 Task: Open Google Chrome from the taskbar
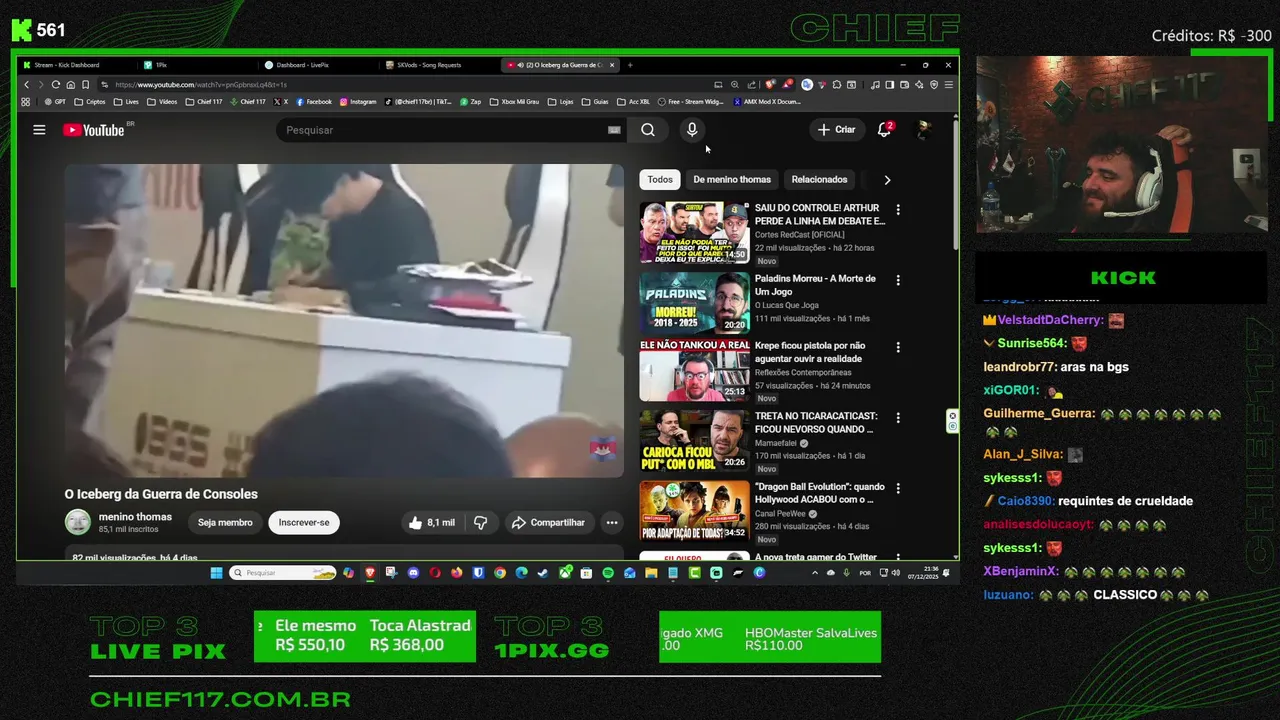pyautogui.click(x=500, y=573)
